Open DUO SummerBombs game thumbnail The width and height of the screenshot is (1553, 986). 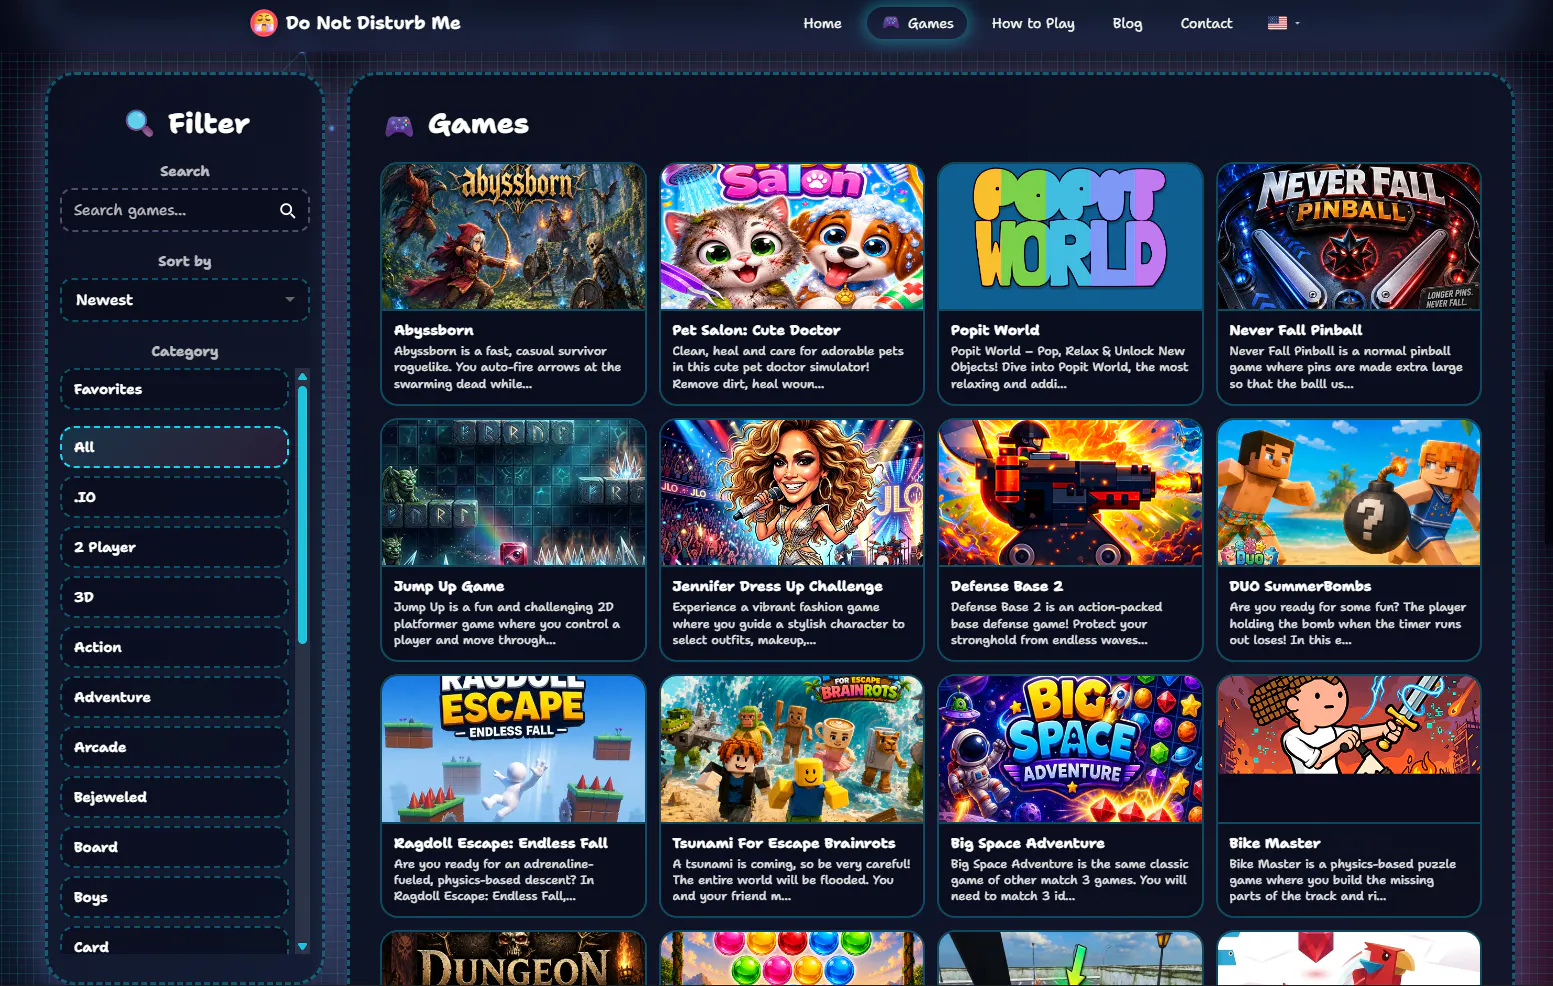[1348, 493]
